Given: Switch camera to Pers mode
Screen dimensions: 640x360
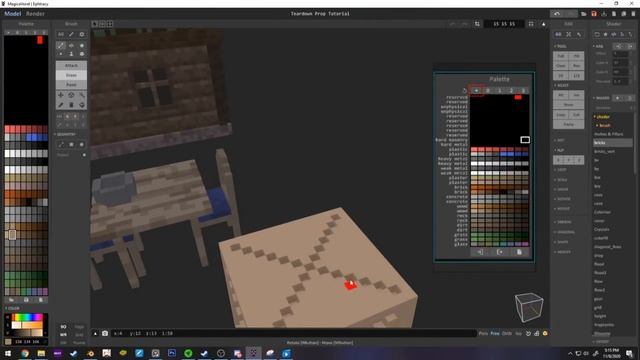Looking at the screenshot, I should point(483,333).
